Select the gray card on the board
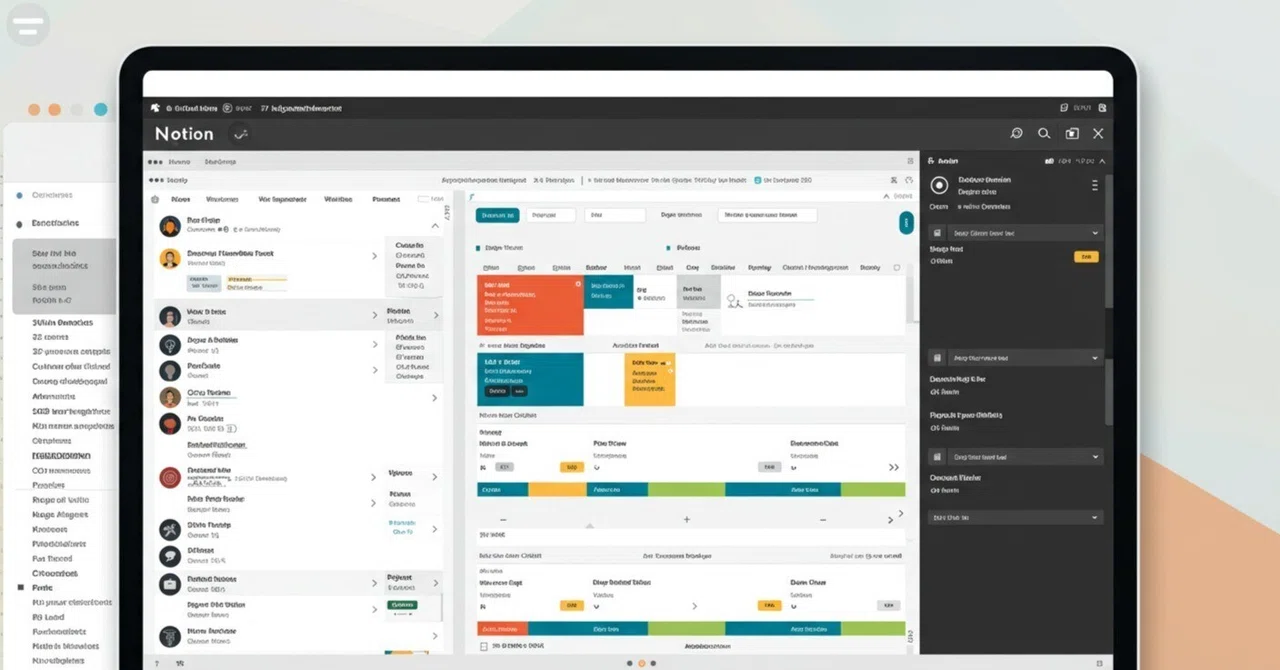The width and height of the screenshot is (1280, 670). click(700, 294)
